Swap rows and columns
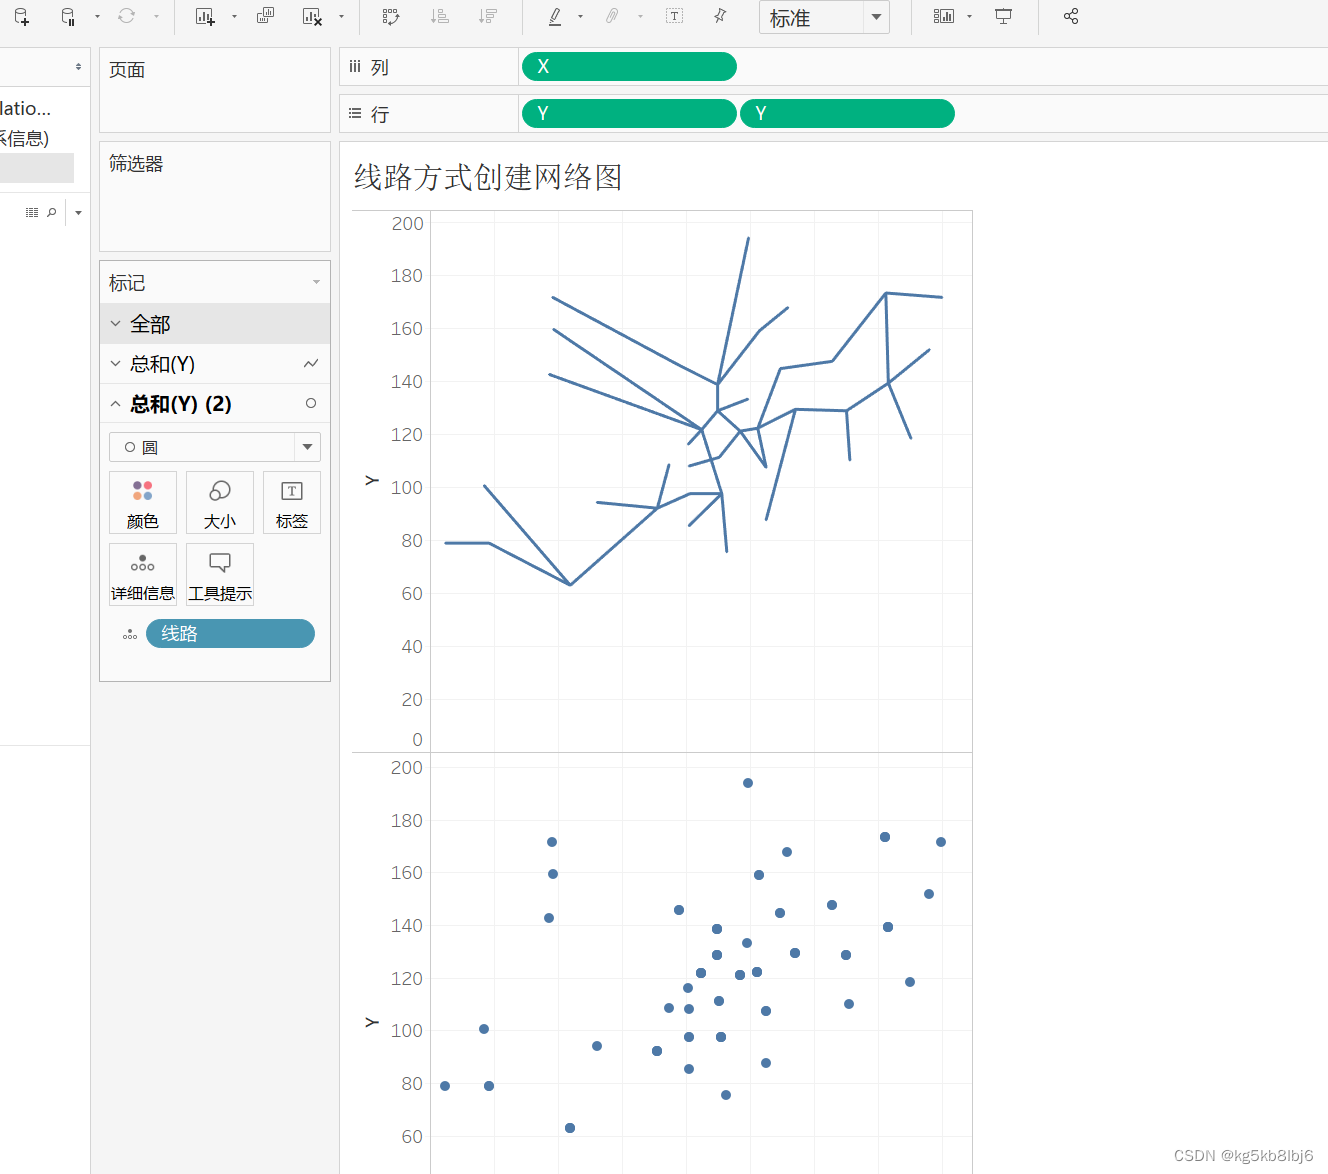The image size is (1328, 1174). tap(391, 16)
